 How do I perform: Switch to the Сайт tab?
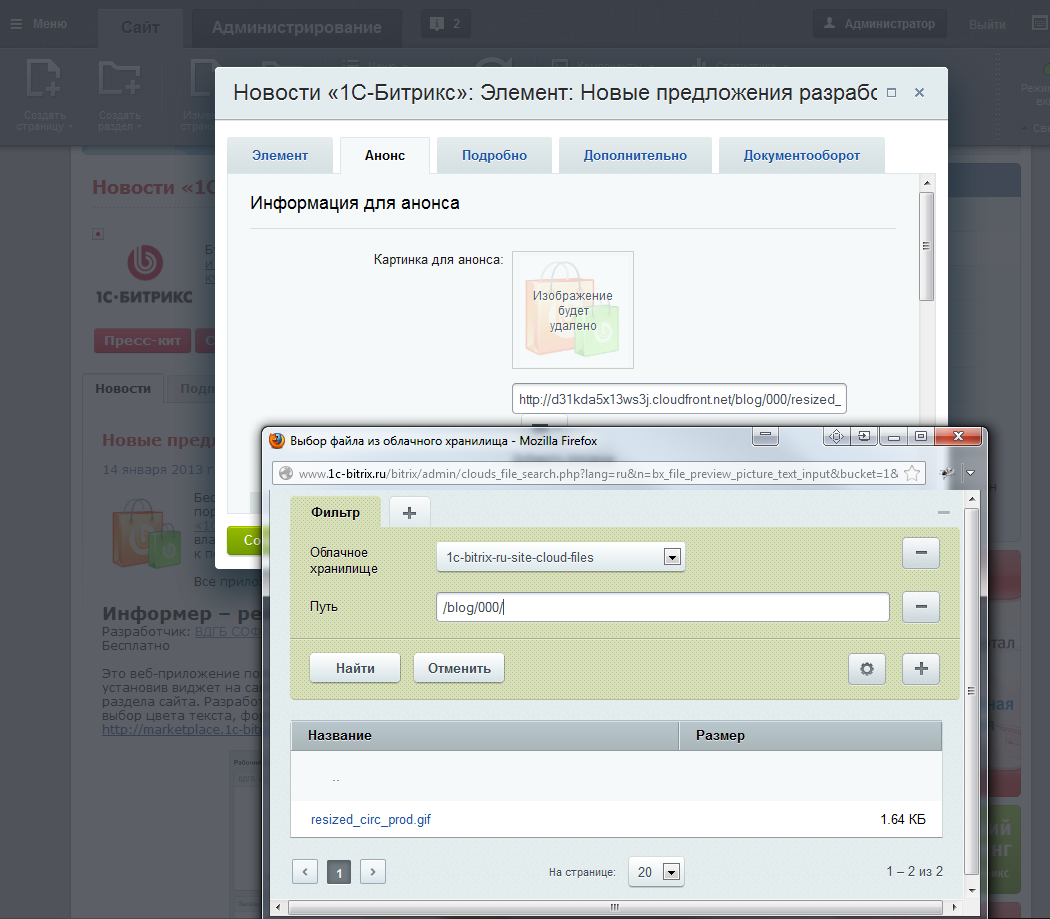tap(140, 27)
